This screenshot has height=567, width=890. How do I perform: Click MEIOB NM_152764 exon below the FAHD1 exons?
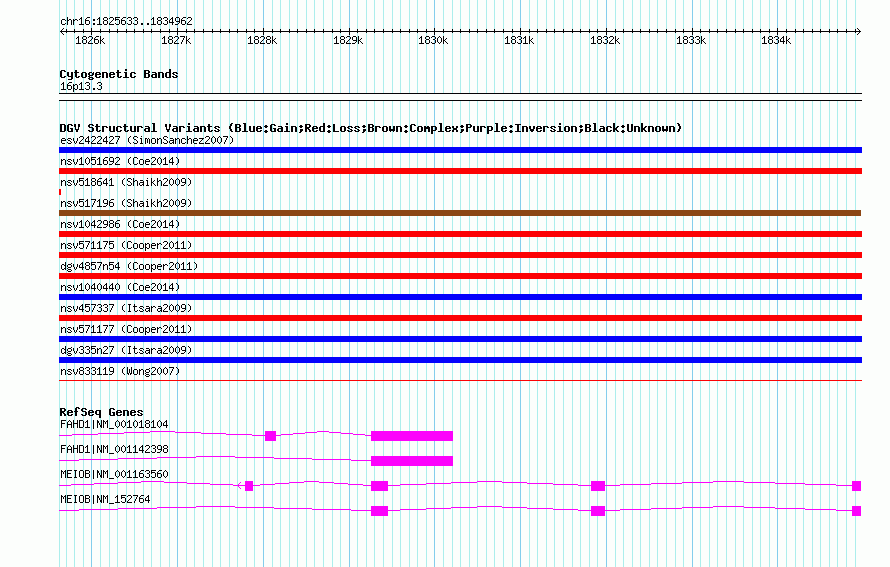tap(379, 511)
